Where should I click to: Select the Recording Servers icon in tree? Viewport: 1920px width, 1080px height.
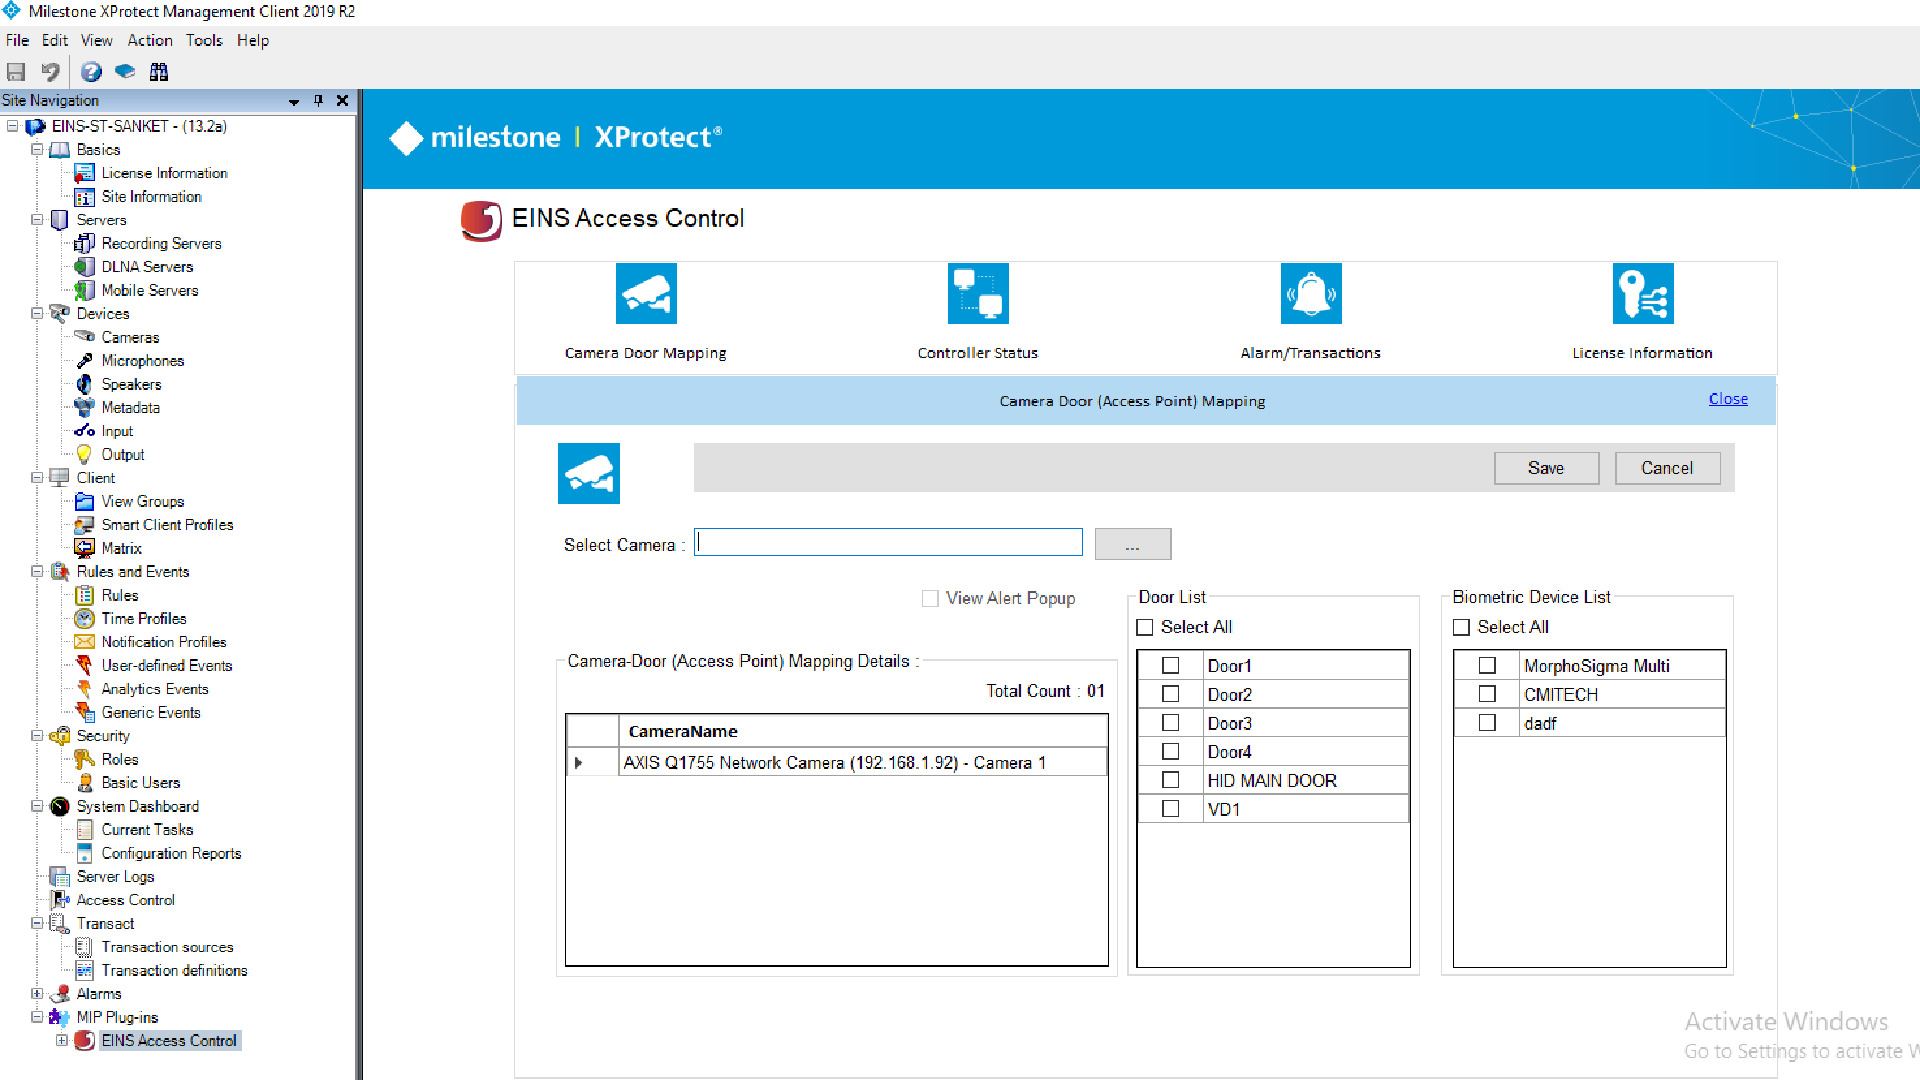[x=85, y=243]
